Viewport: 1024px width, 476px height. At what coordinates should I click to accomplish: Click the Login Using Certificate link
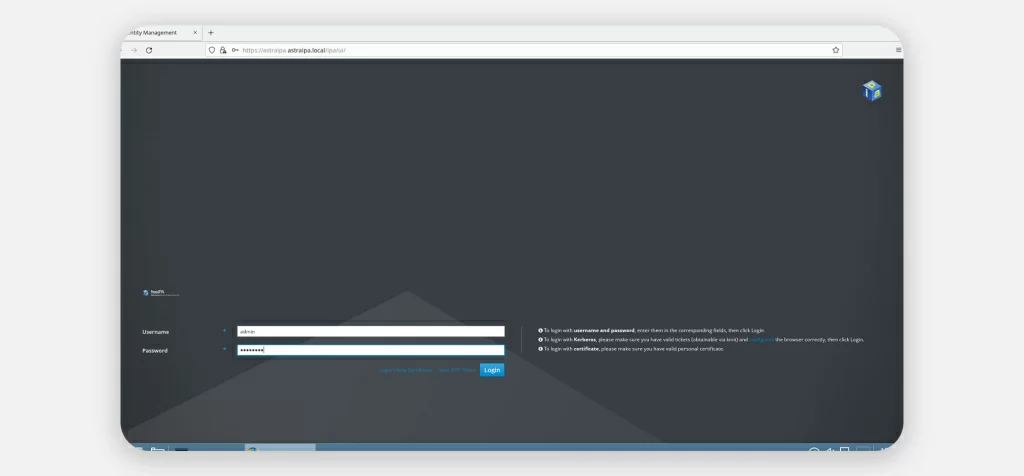pyautogui.click(x=405, y=370)
